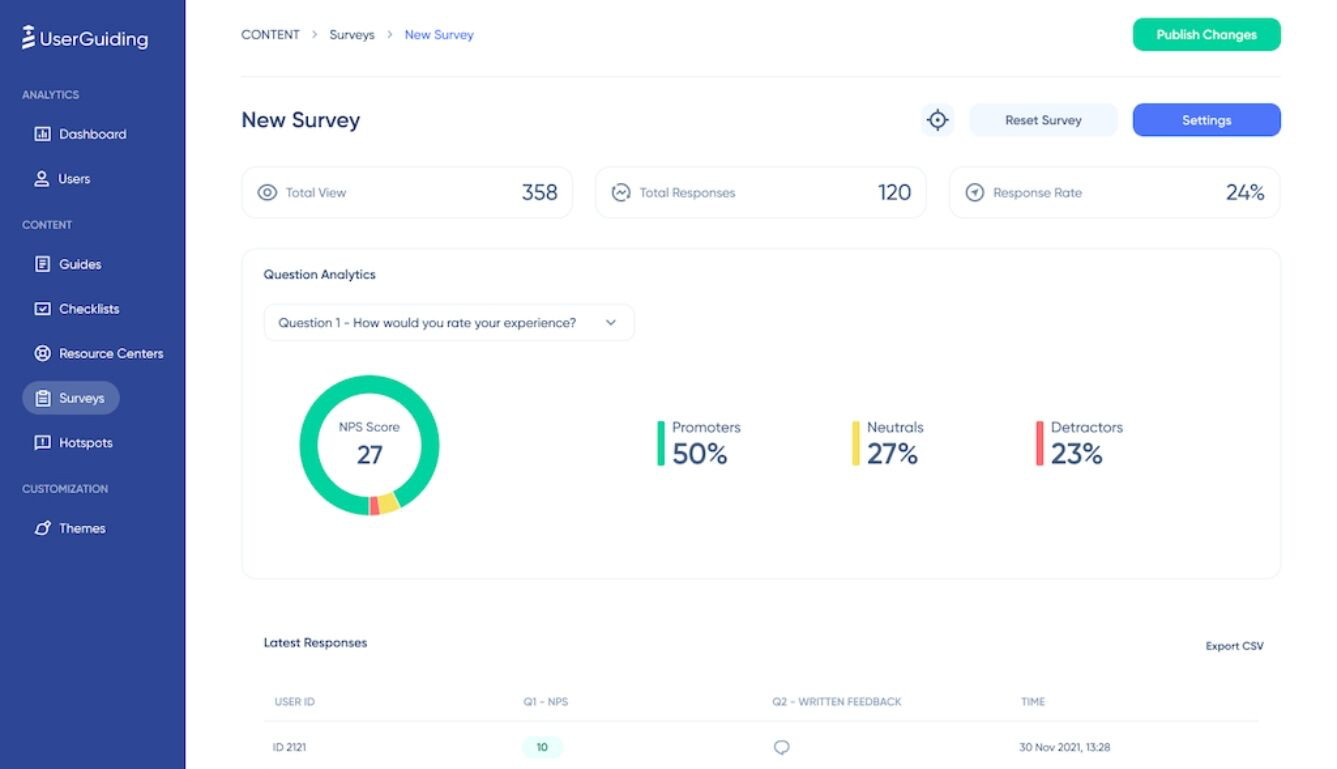Click the Response Rate arrow icon
The height and width of the screenshot is (769, 1337).
tap(975, 192)
